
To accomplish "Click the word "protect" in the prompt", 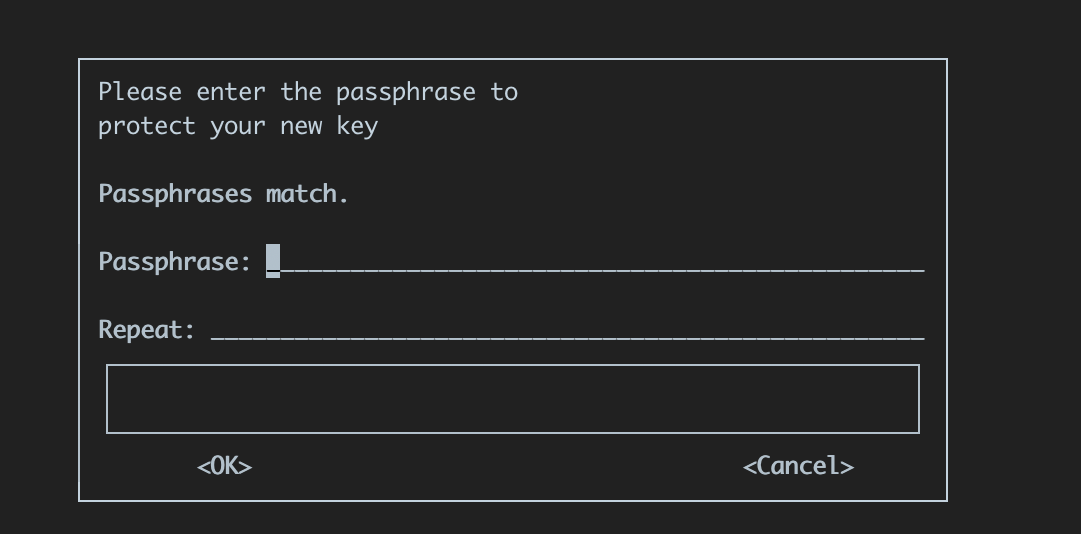I will (147, 127).
